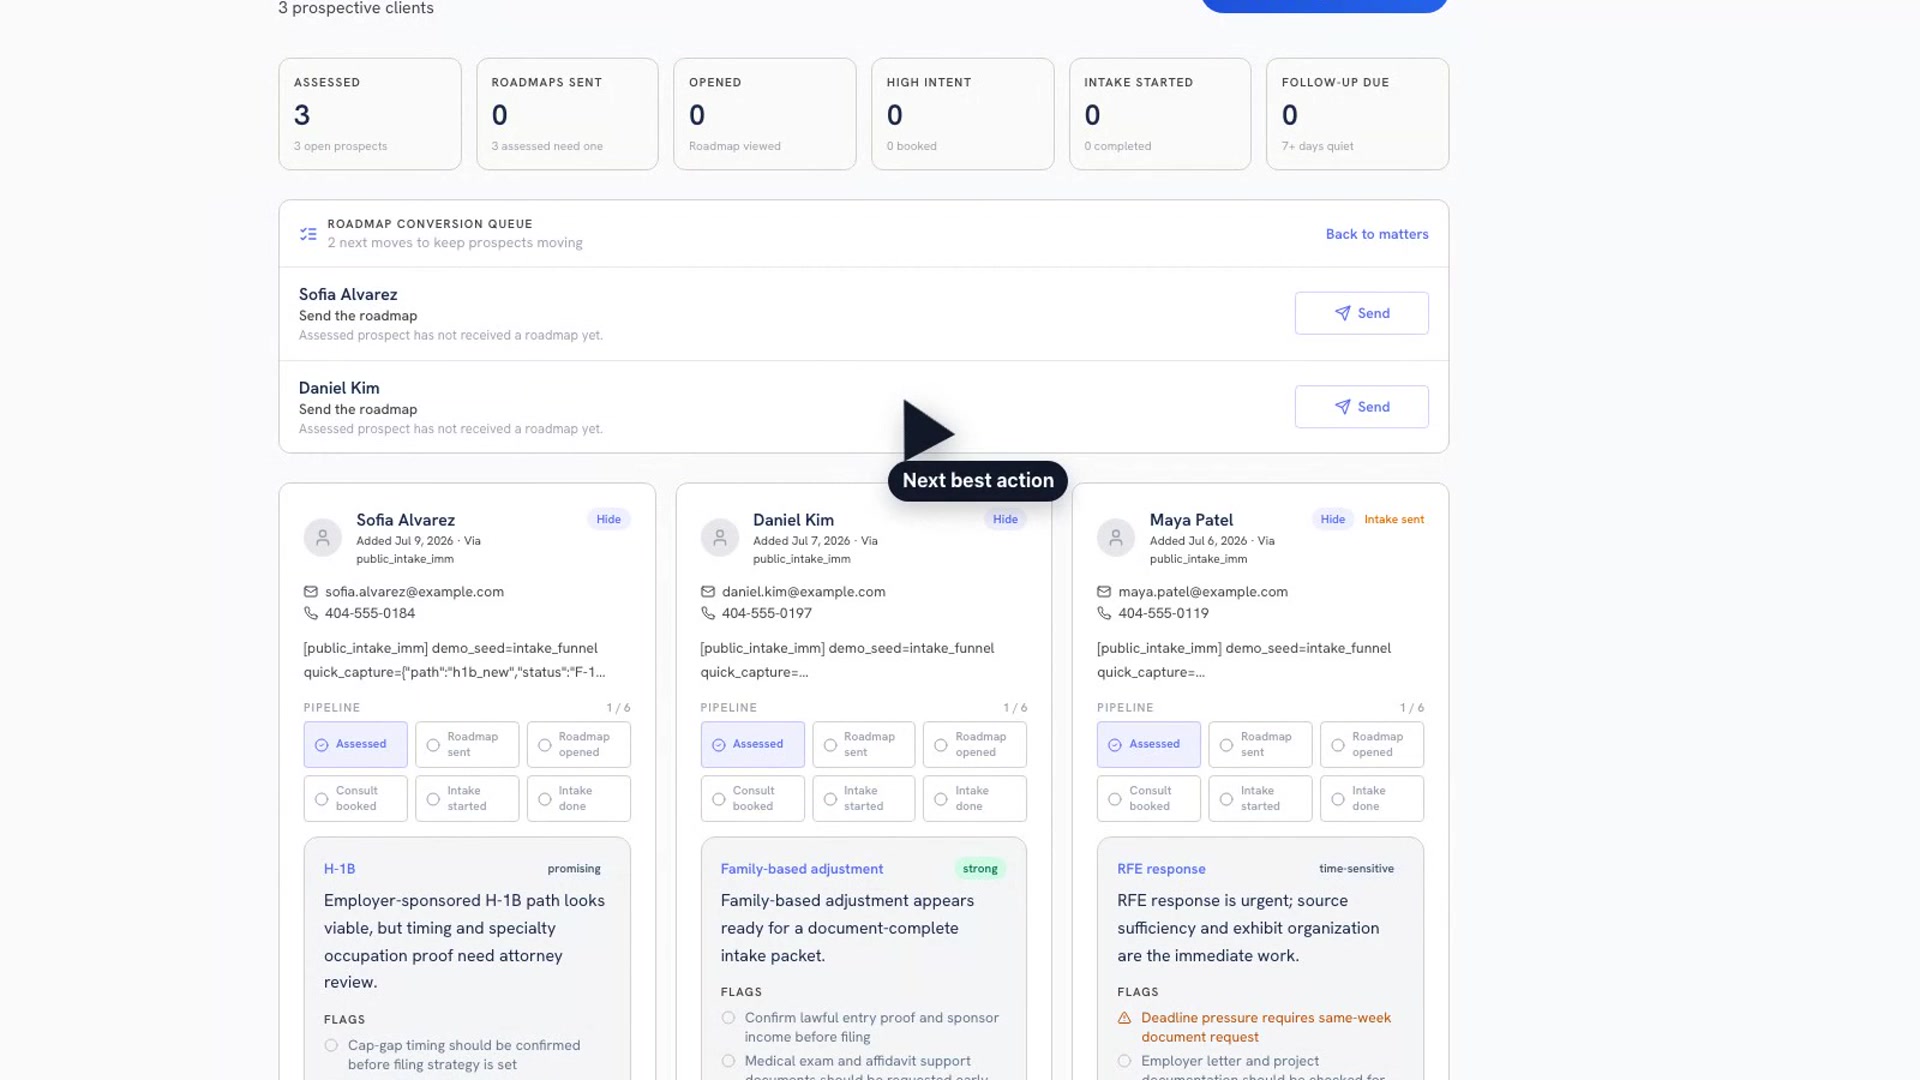Click Daniel Kim's avatar icon
The width and height of the screenshot is (1920, 1080).
point(719,538)
